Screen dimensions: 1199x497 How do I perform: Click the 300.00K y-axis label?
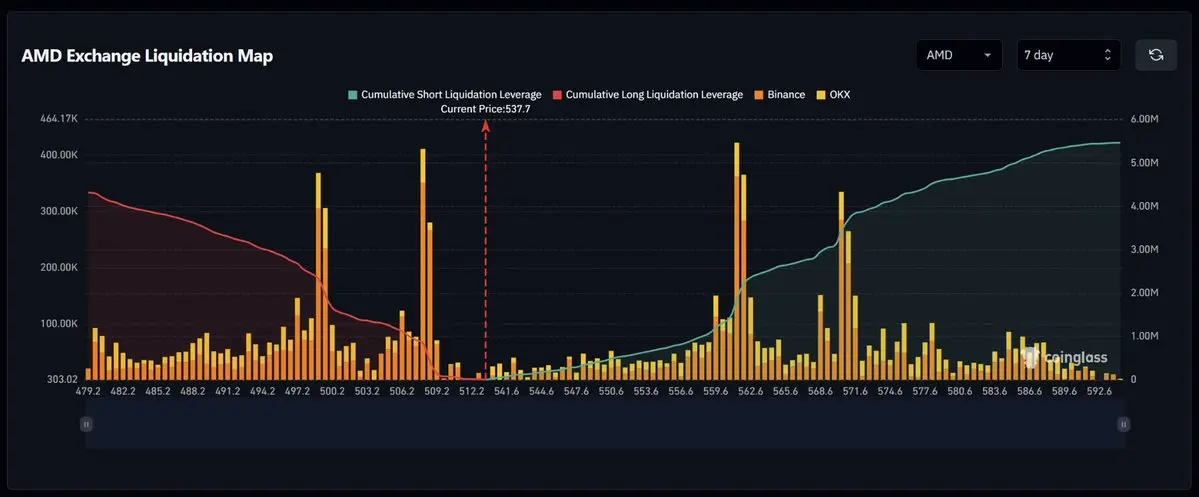tap(59, 211)
